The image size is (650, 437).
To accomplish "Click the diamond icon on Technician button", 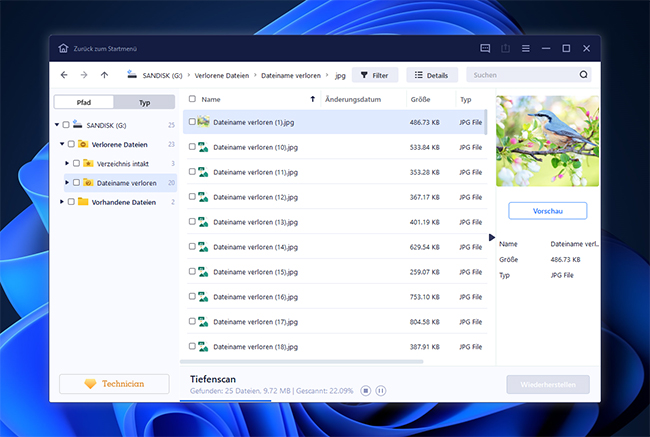I will tap(90, 384).
